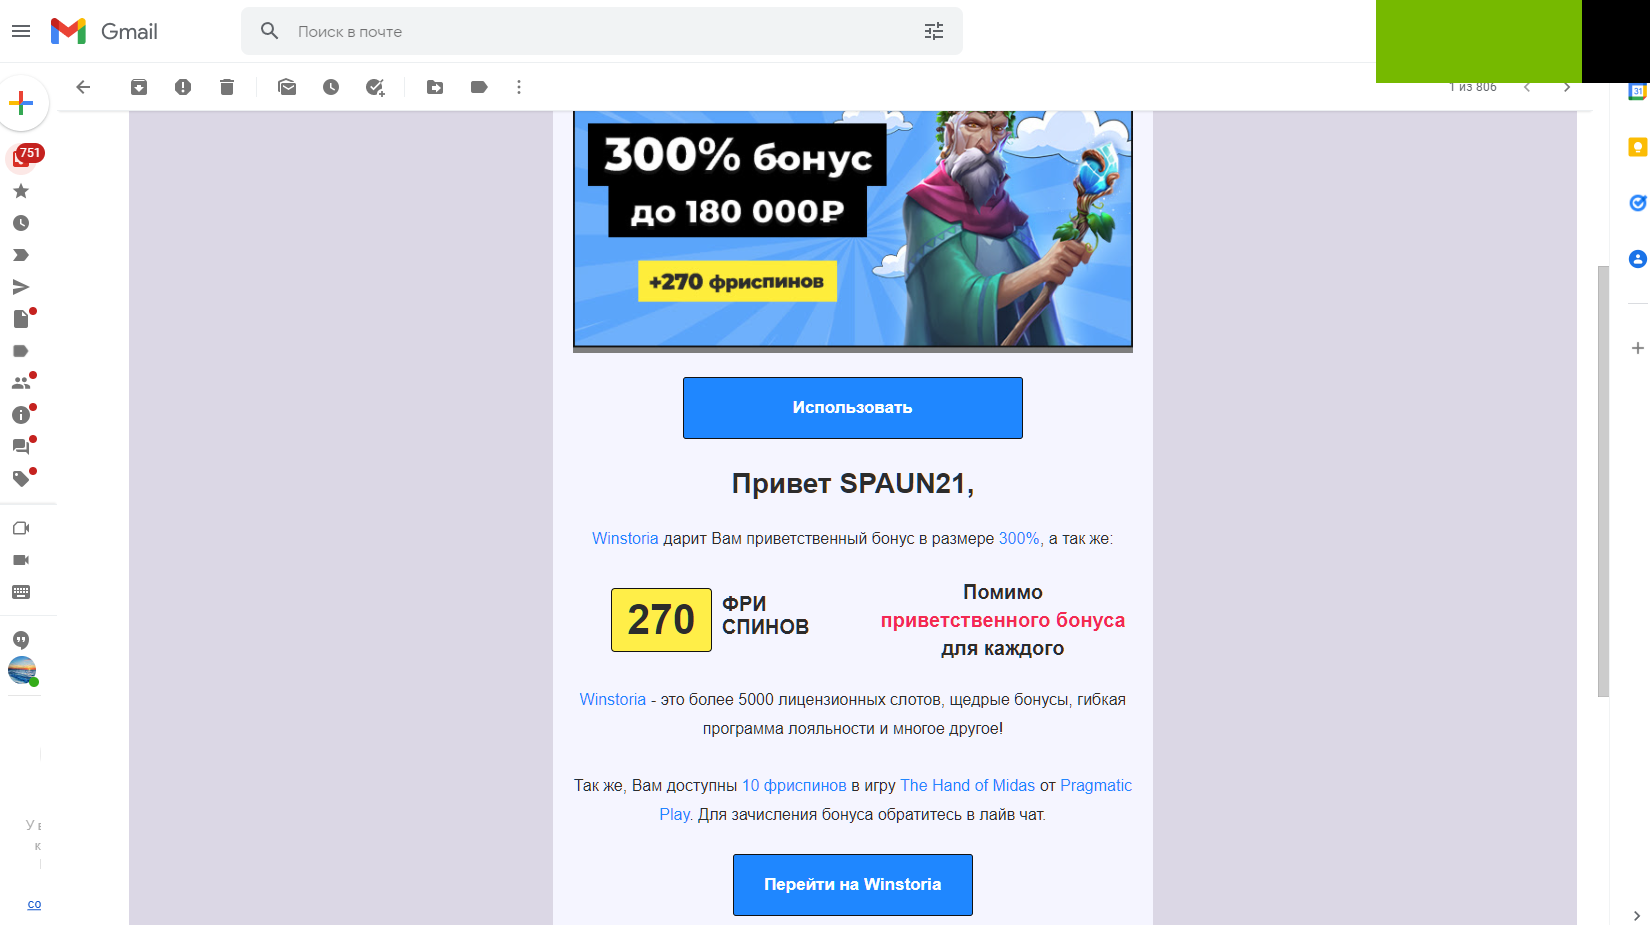Open search filter options
Viewport: 1650px width, 925px height.
click(934, 31)
